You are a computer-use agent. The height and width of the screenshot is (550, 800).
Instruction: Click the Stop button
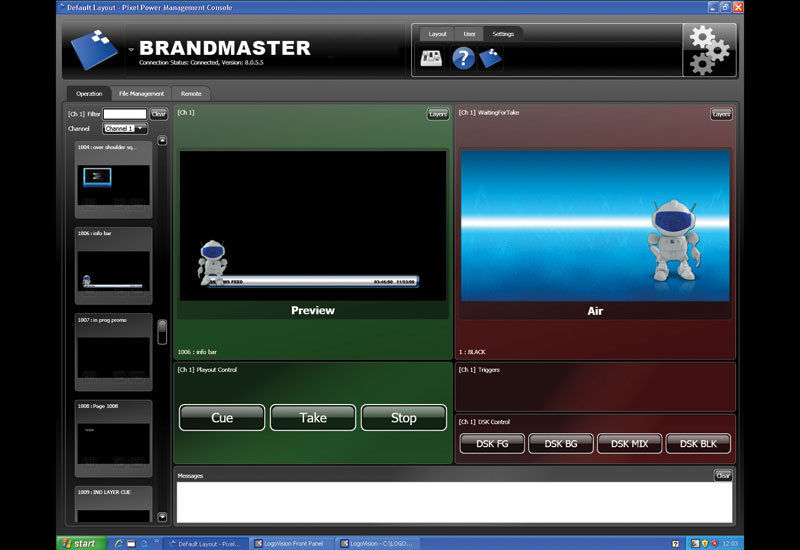[404, 417]
